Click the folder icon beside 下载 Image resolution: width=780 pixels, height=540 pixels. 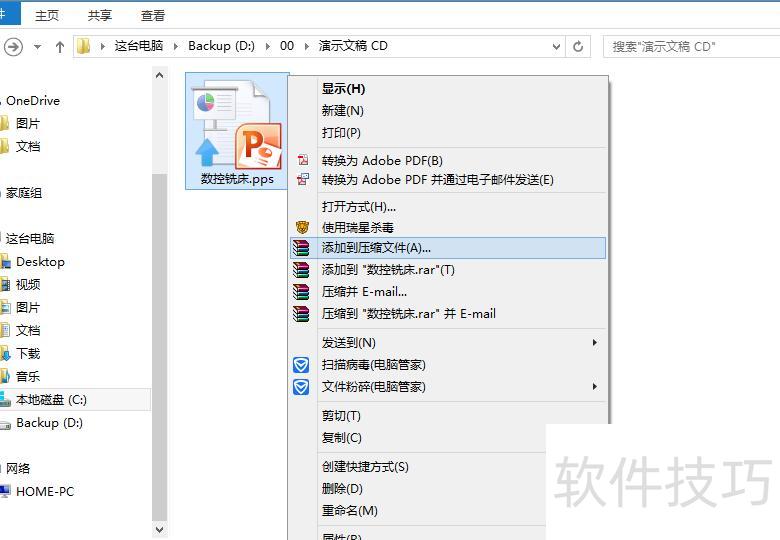pyautogui.click(x=5, y=354)
